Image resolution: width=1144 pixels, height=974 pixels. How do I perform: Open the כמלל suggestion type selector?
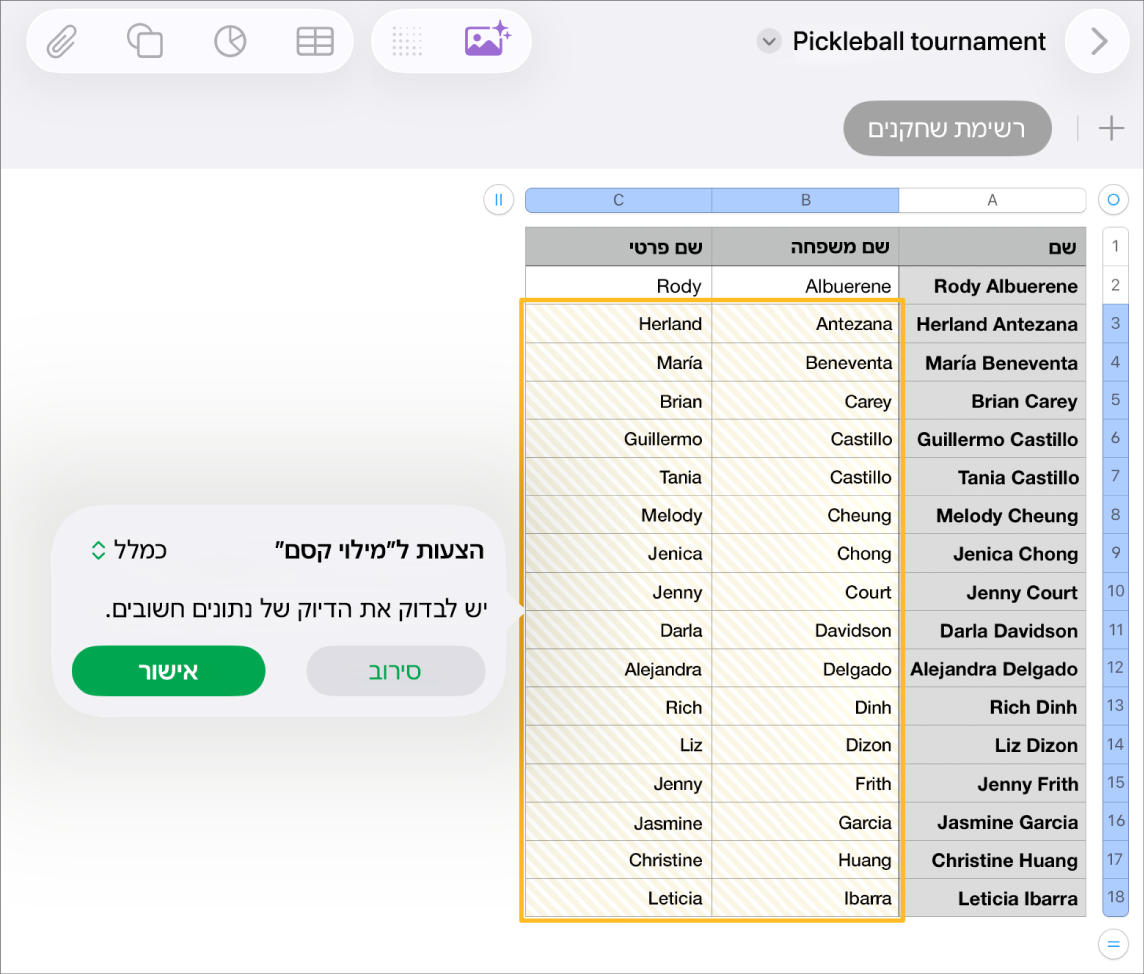click(129, 550)
